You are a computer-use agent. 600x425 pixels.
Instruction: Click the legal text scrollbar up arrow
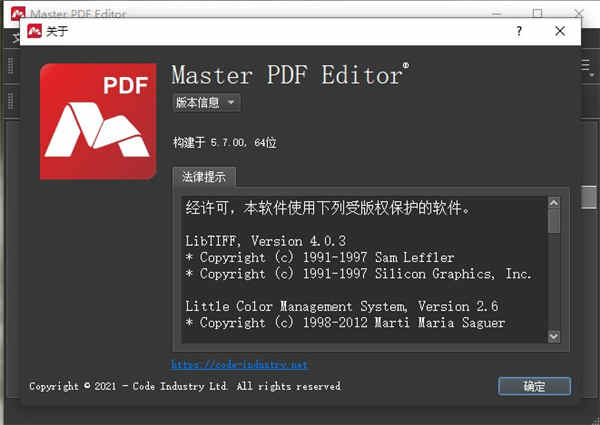coord(554,203)
